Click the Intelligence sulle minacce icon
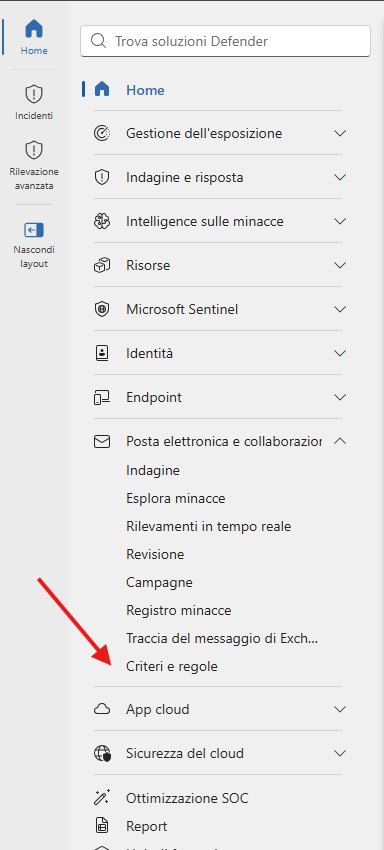The height and width of the screenshot is (850, 384). pyautogui.click(x=102, y=221)
